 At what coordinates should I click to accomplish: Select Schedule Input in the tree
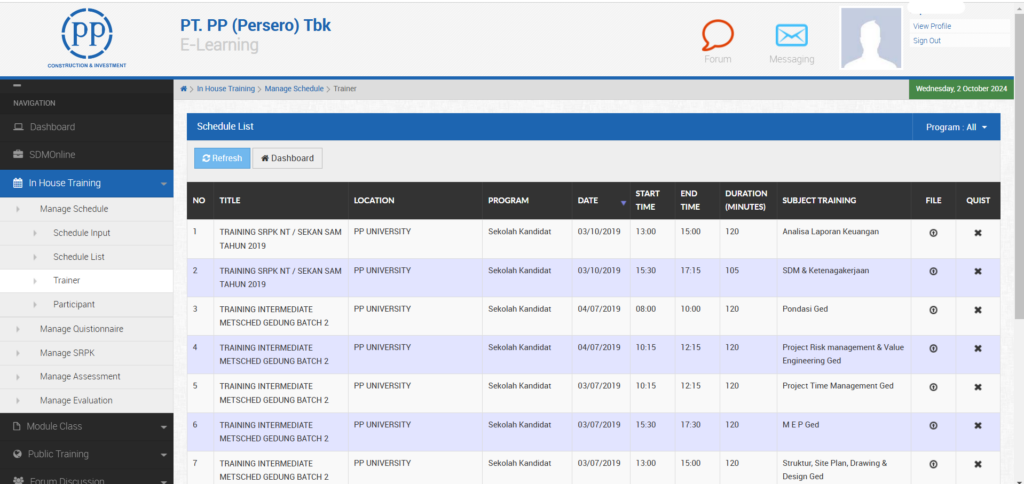coord(82,233)
